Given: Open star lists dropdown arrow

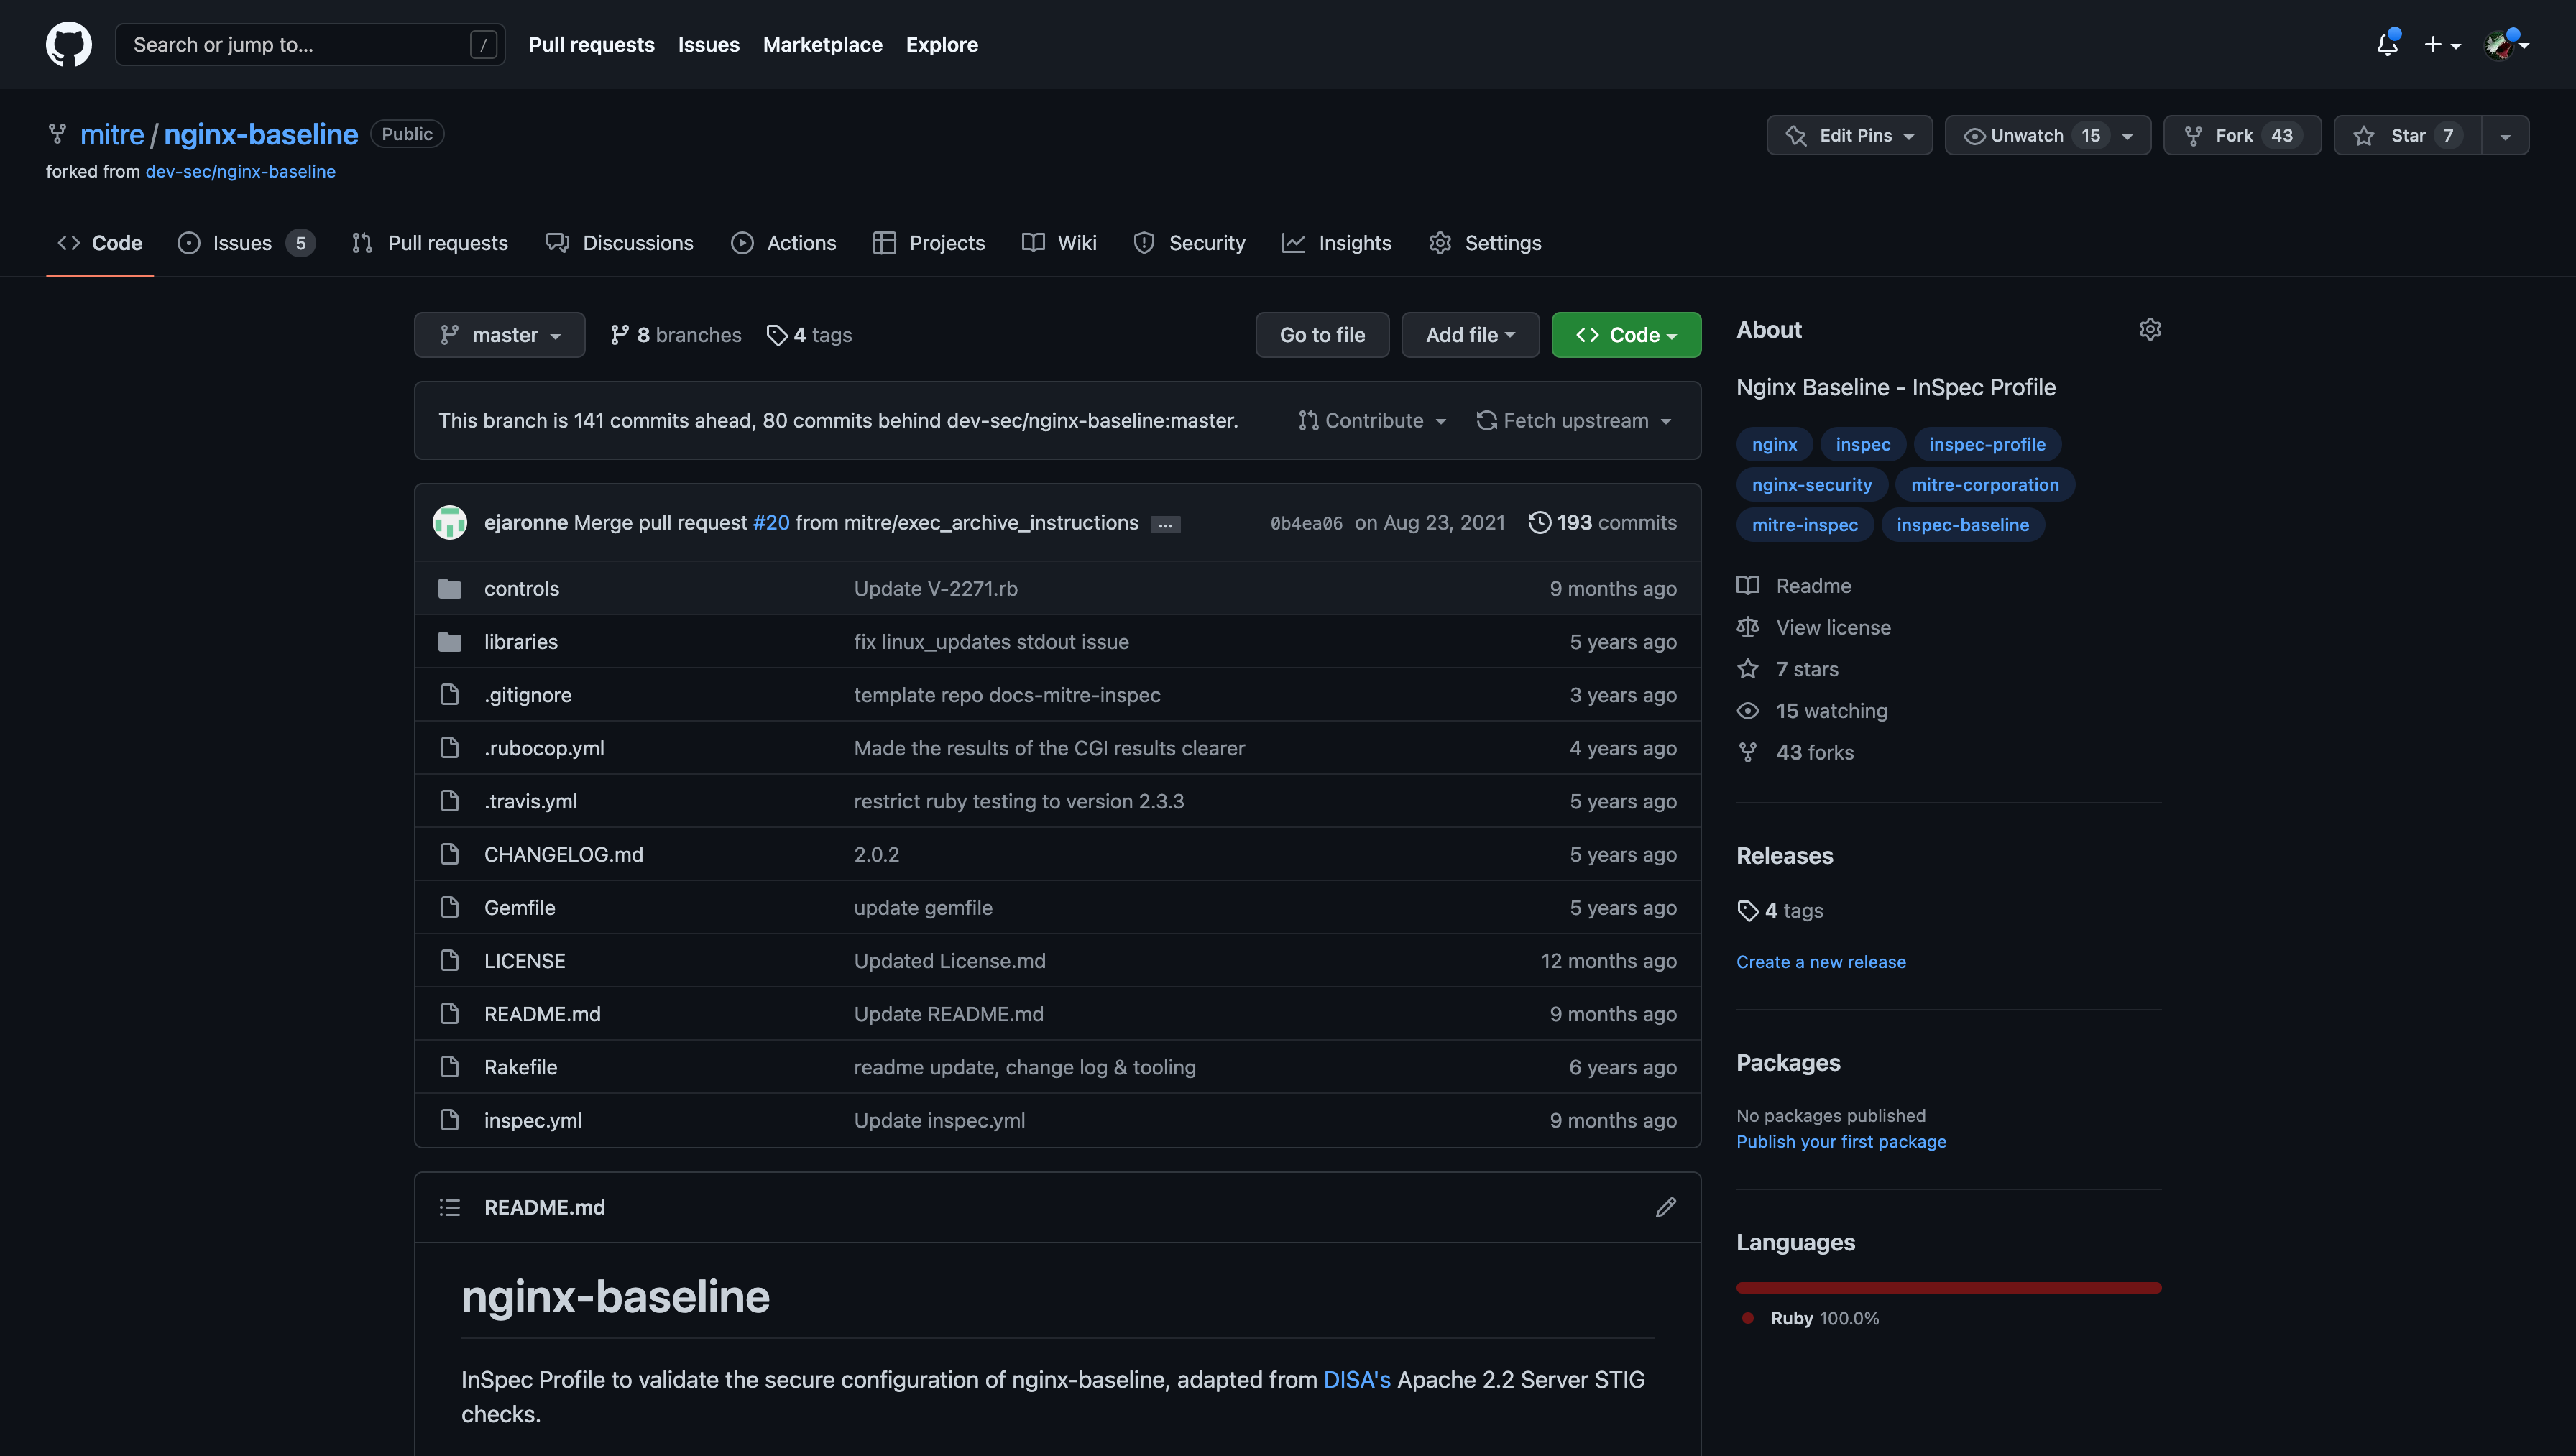Looking at the screenshot, I should click(2505, 135).
